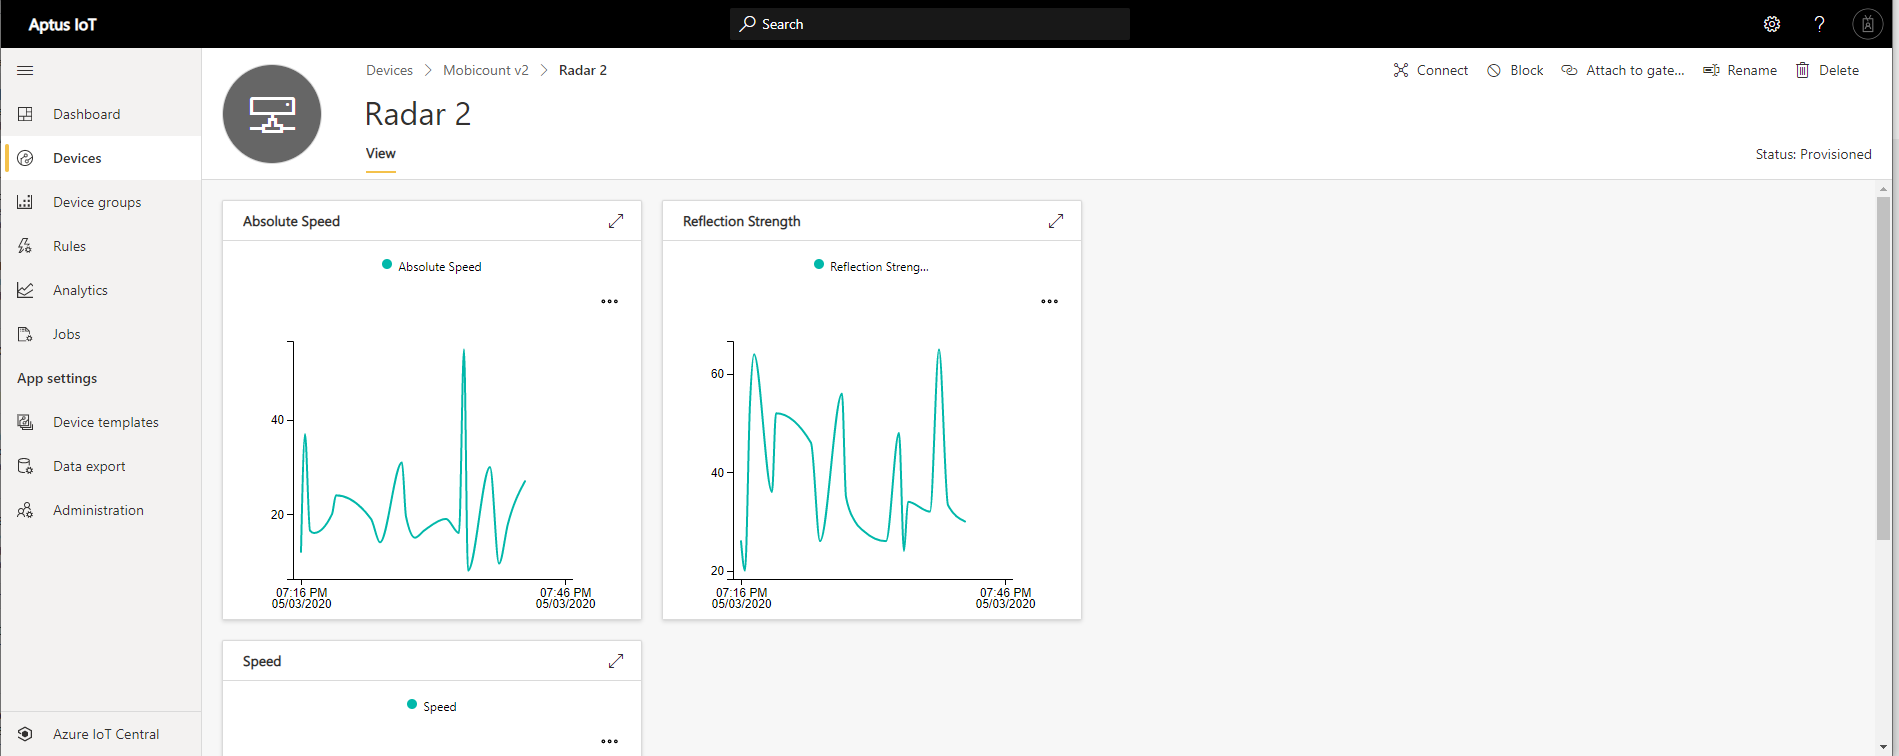Open the Dashboard page
The height and width of the screenshot is (756, 1899).
[x=100, y=114]
